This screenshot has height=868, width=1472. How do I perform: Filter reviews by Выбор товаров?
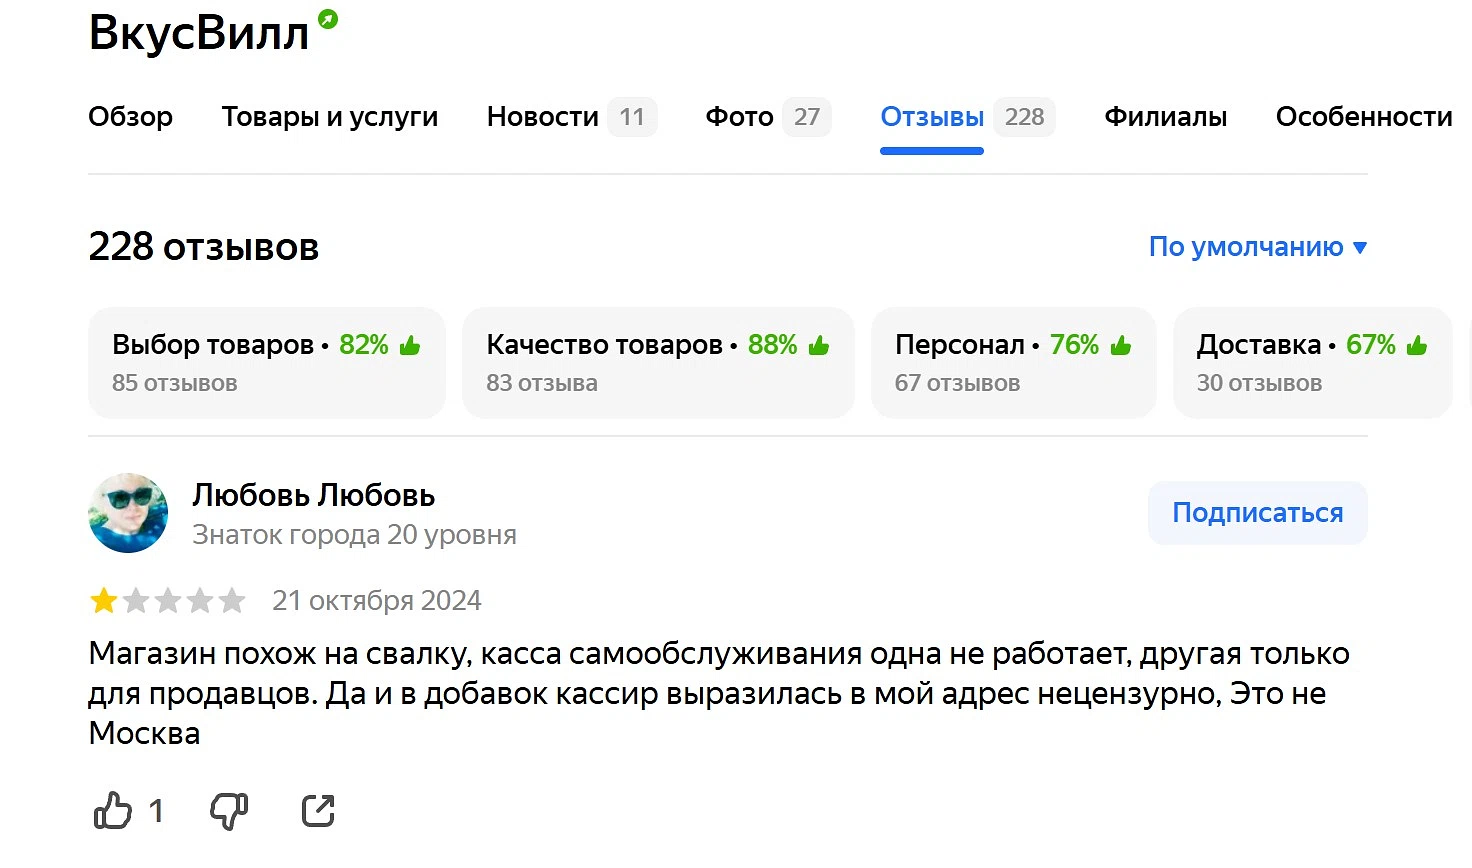(x=266, y=362)
